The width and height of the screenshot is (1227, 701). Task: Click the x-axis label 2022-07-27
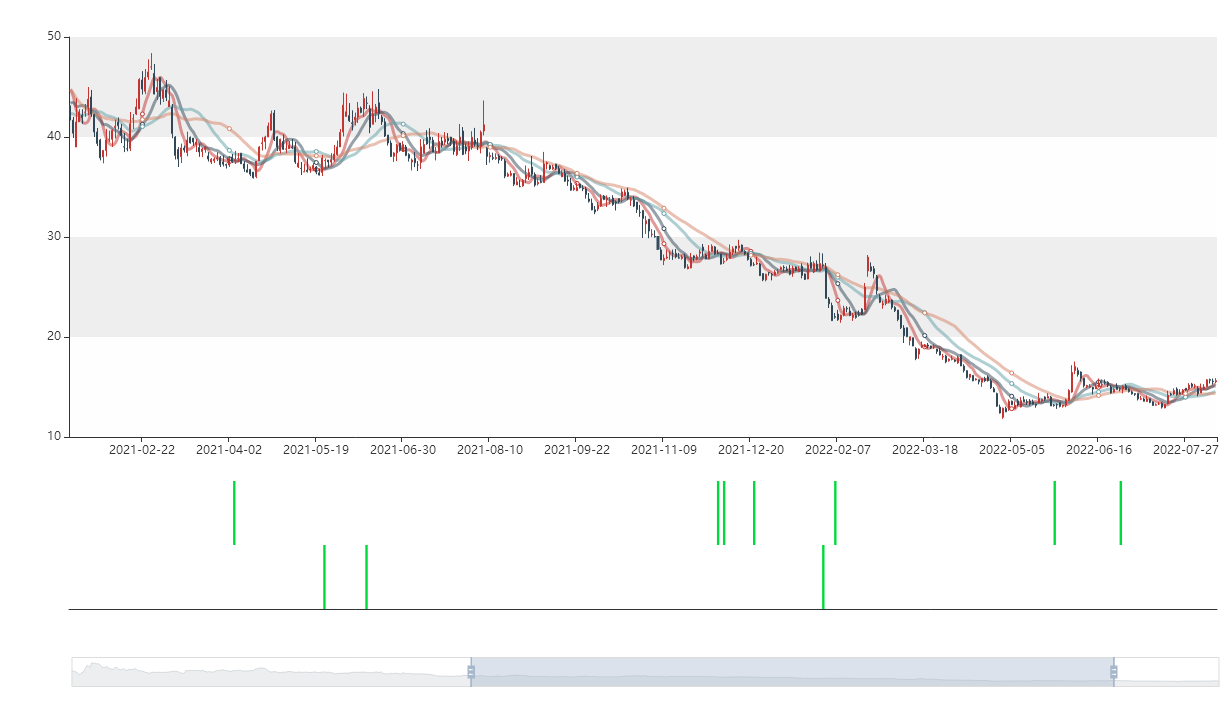click(x=1186, y=450)
